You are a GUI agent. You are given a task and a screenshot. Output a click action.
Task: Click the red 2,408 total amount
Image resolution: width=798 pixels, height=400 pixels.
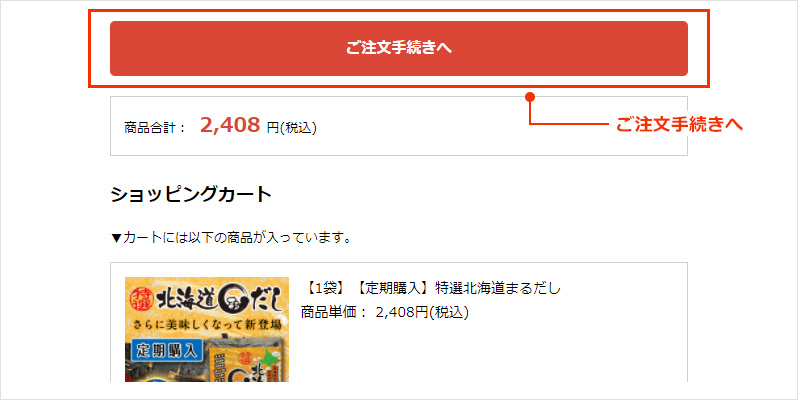coord(230,125)
